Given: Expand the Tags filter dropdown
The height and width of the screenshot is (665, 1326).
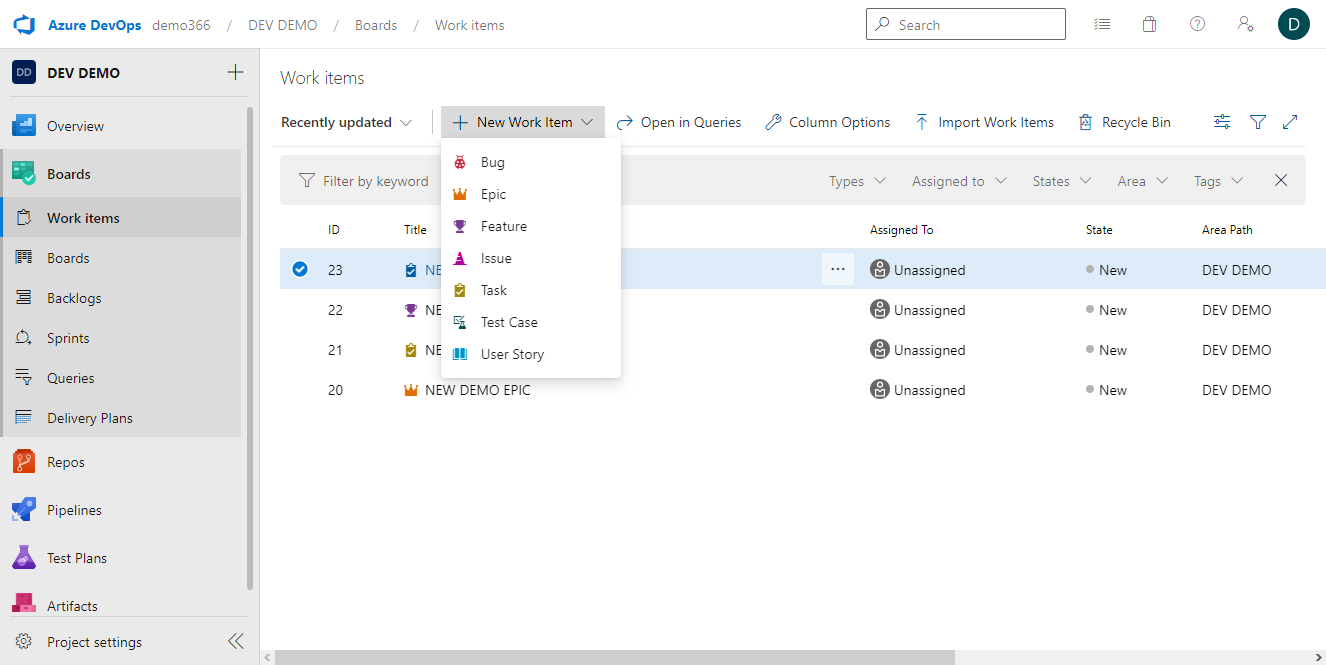Looking at the screenshot, I should tap(1218, 181).
